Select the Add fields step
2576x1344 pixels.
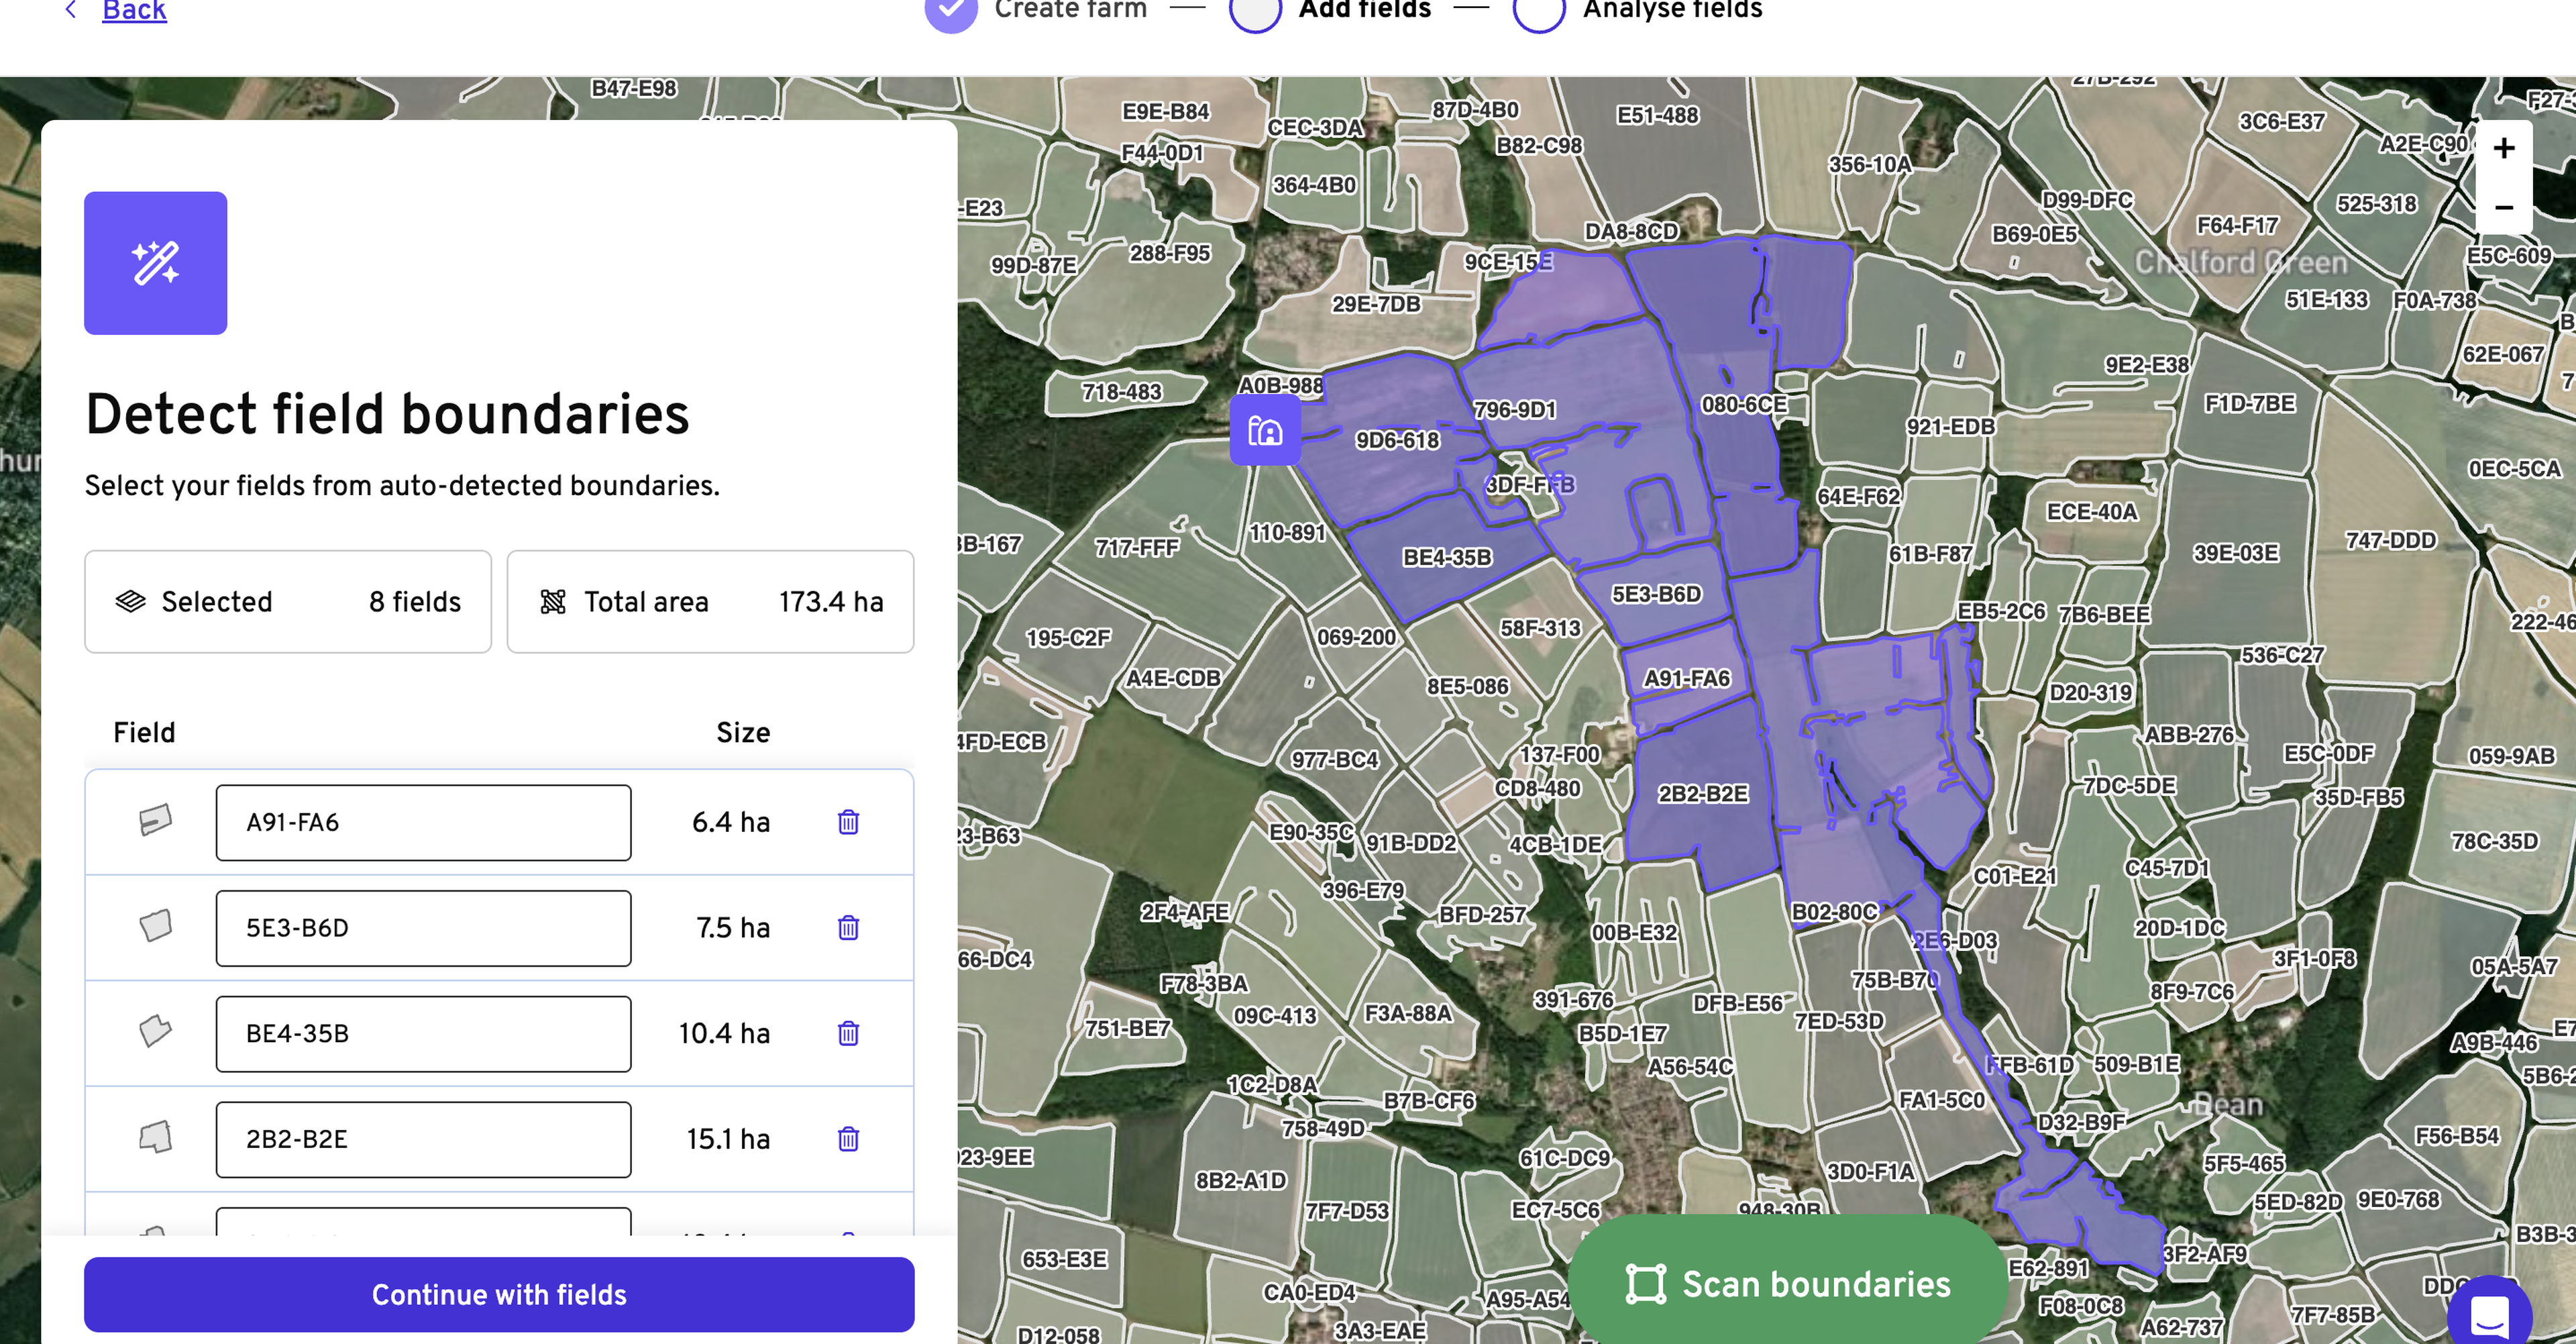pos(1330,10)
